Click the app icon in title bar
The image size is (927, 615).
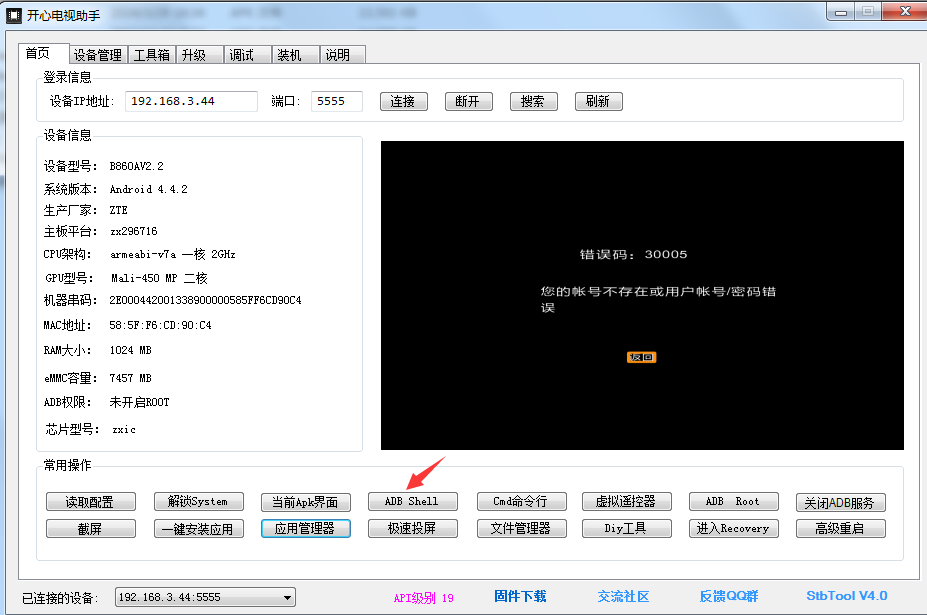click(14, 13)
